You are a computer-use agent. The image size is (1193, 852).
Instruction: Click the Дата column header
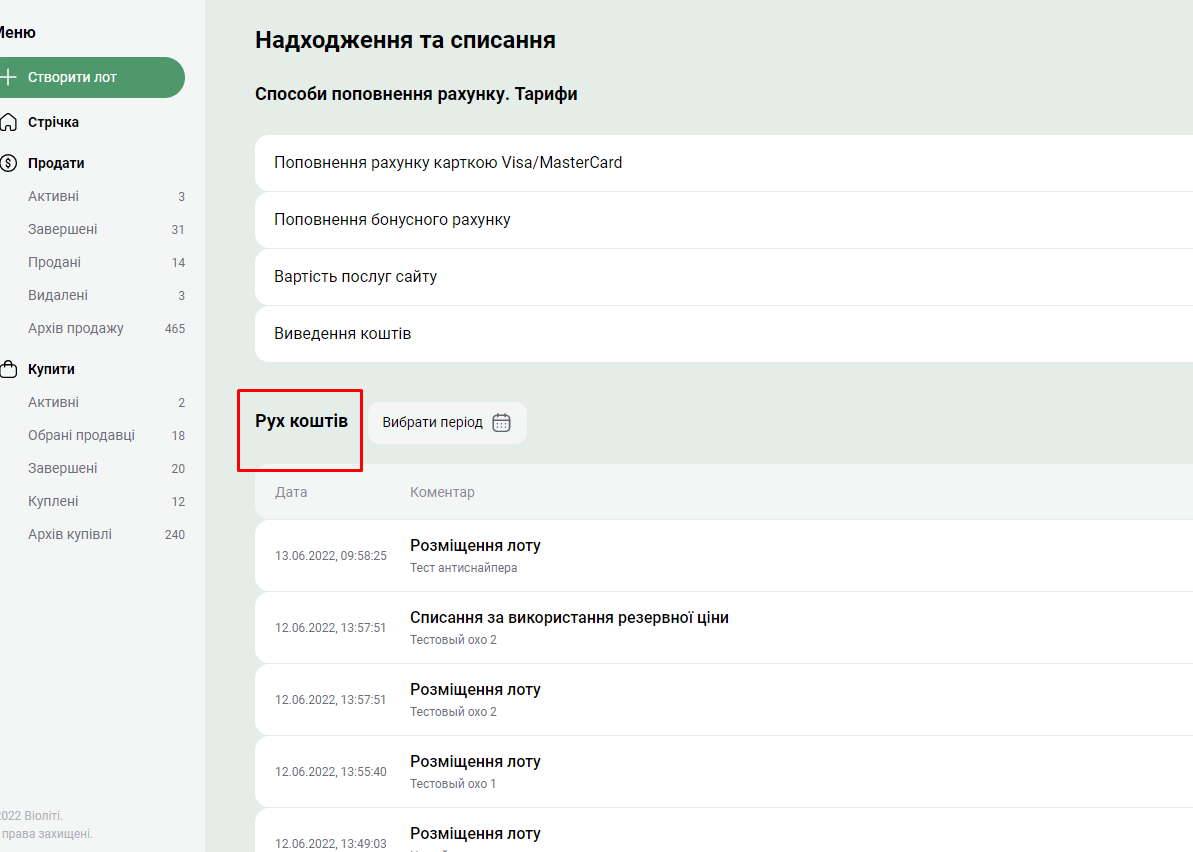291,492
